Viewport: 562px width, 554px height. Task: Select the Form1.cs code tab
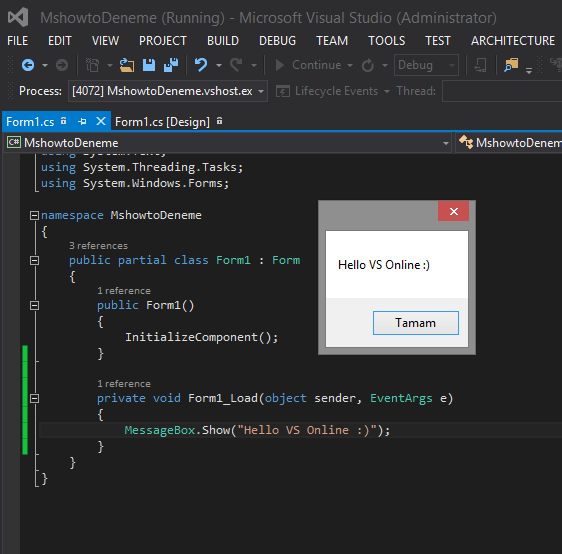pyautogui.click(x=30, y=122)
